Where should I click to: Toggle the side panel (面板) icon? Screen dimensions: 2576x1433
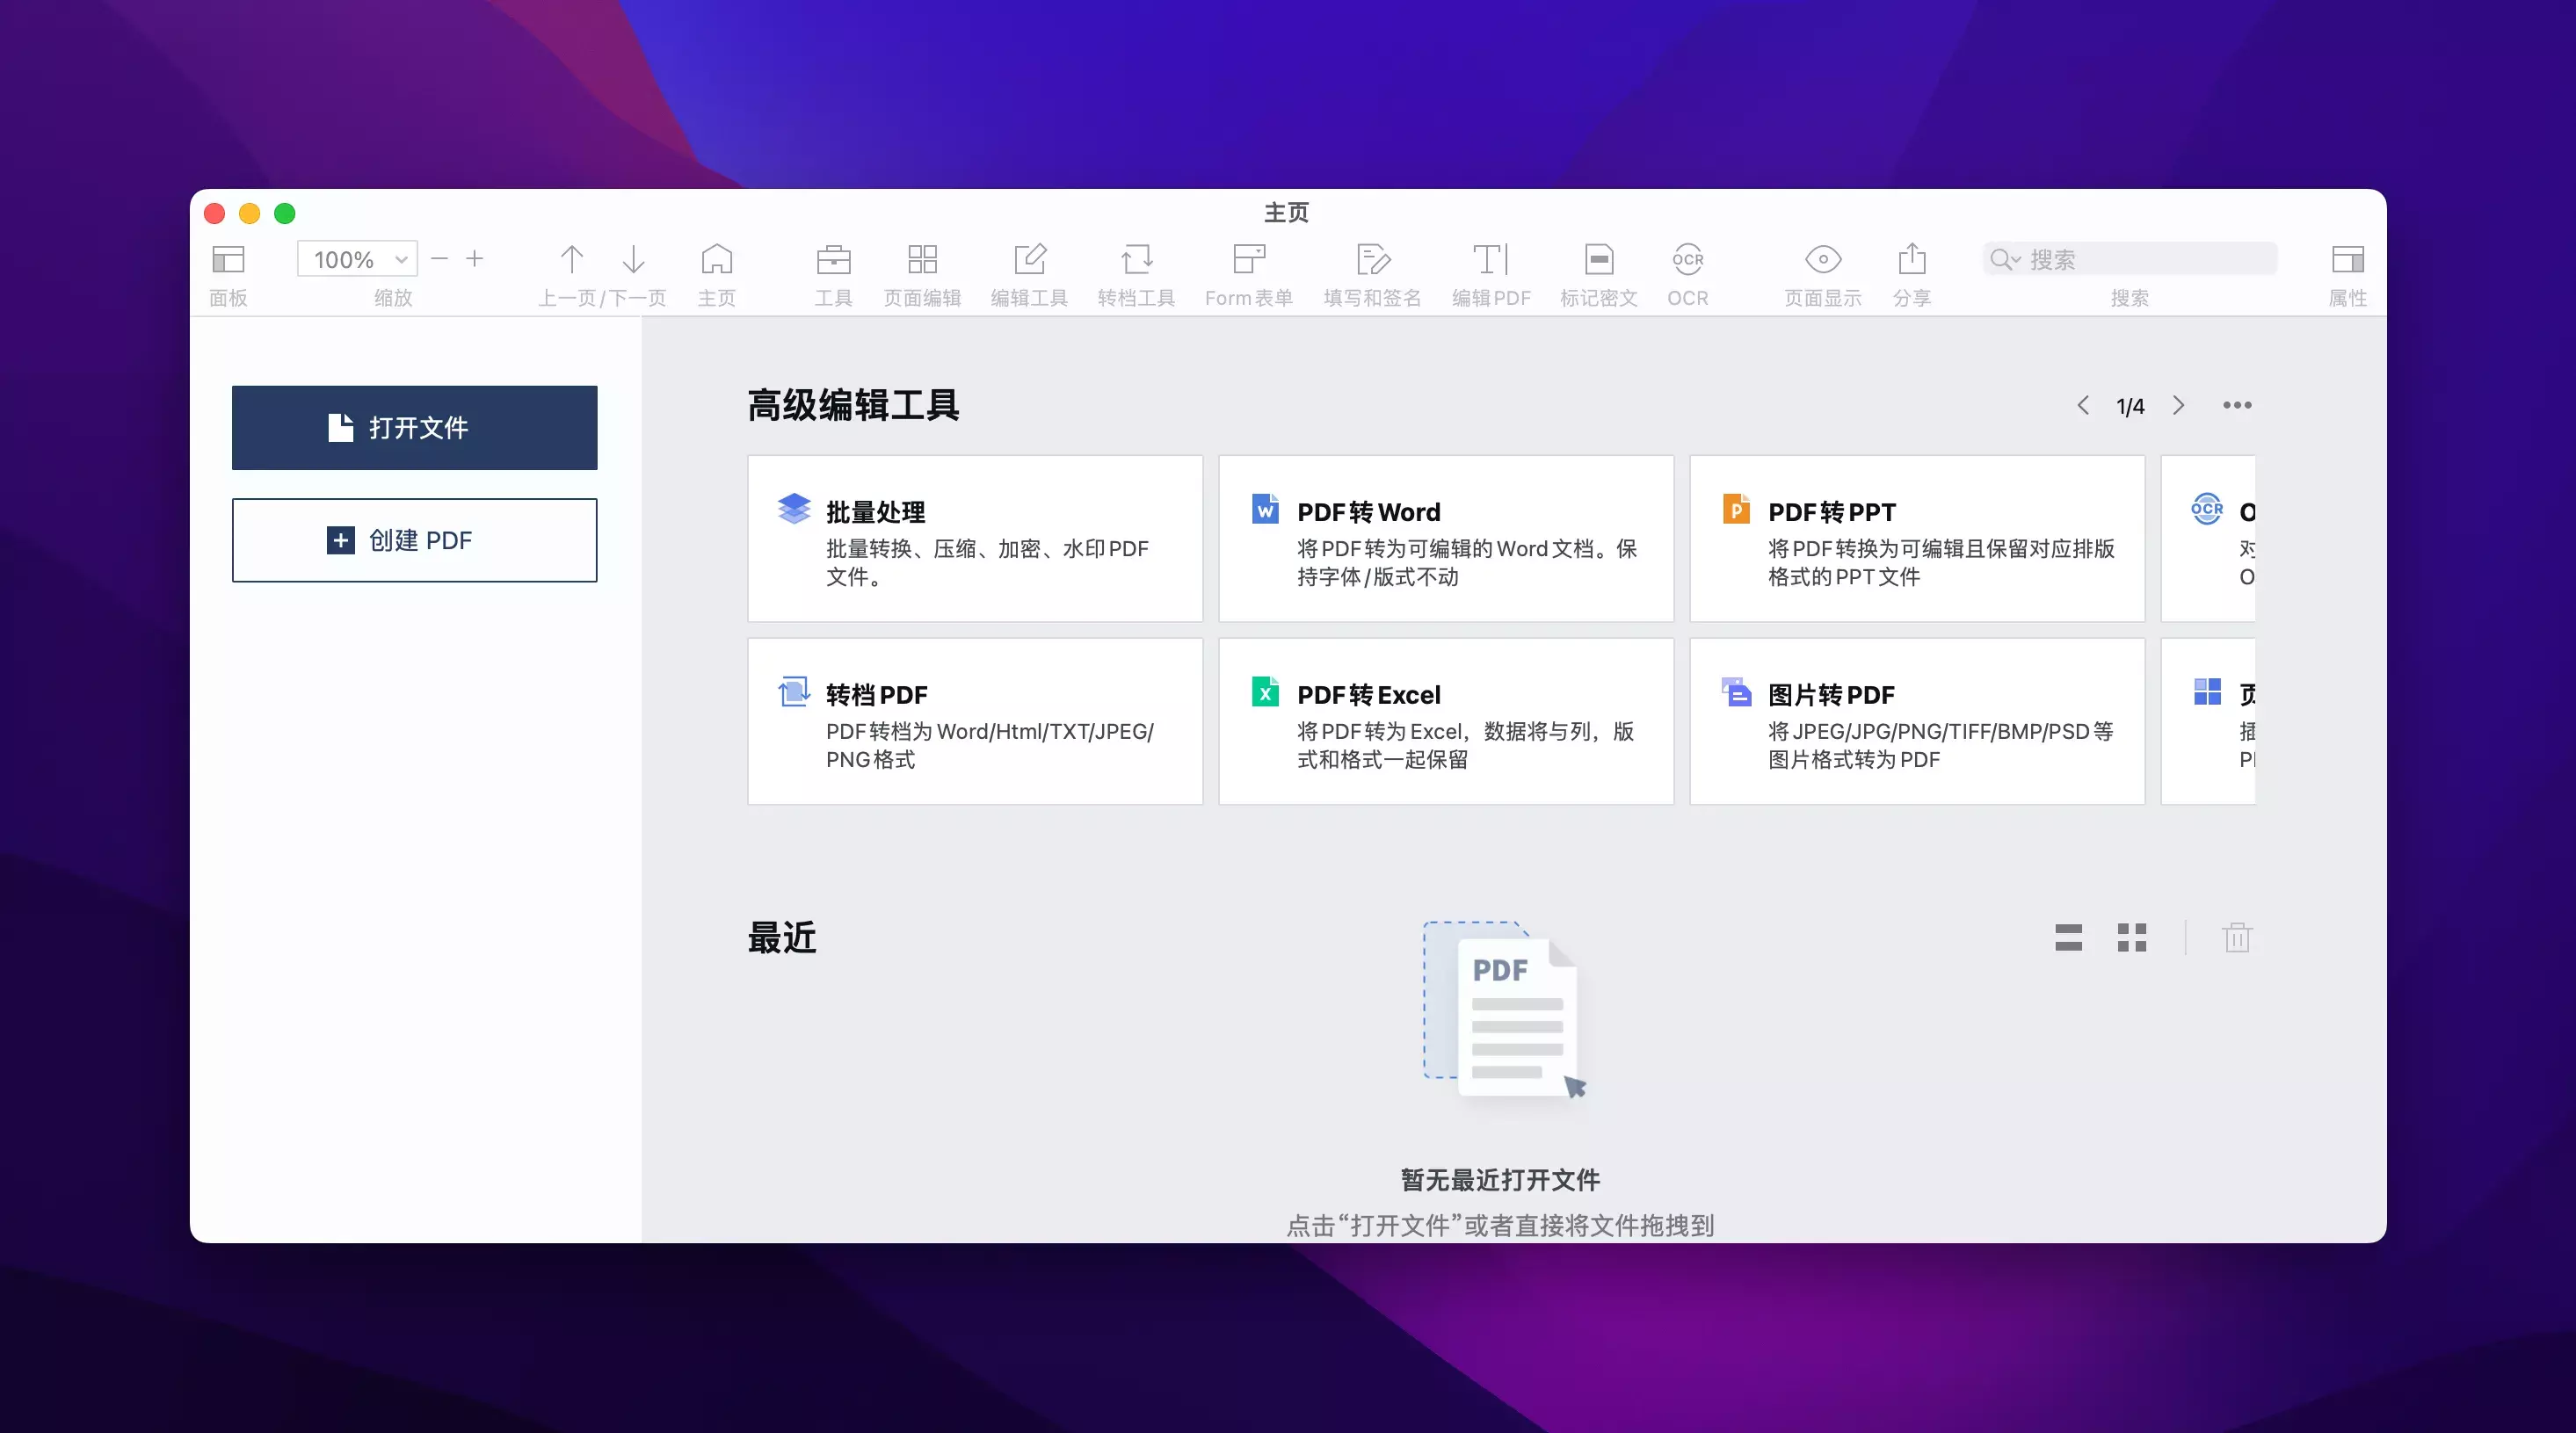coord(228,260)
